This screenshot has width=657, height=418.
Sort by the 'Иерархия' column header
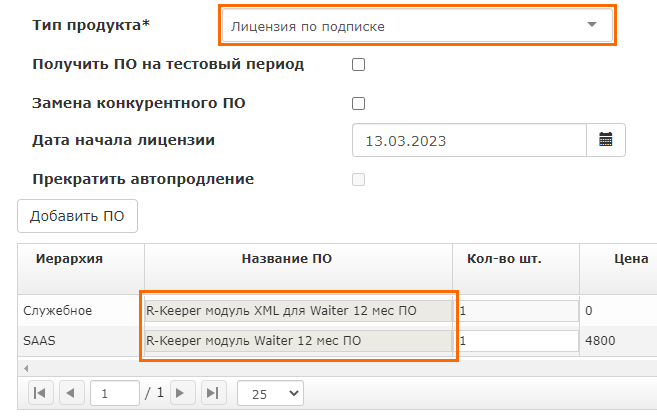point(70,259)
